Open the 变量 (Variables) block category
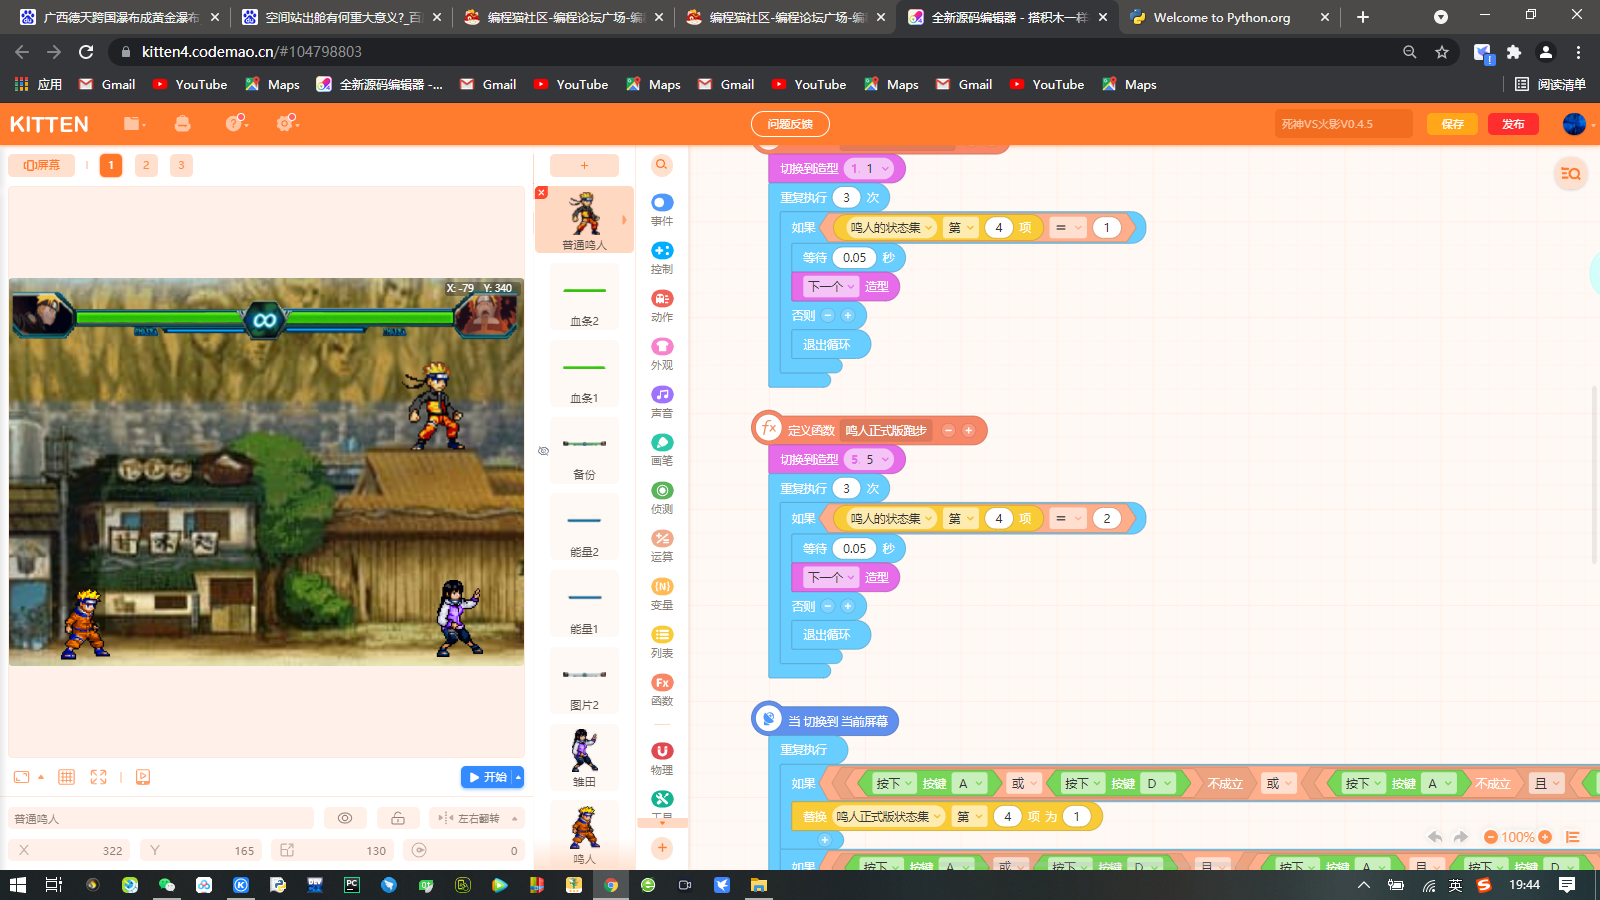1600x900 pixels. click(662, 594)
